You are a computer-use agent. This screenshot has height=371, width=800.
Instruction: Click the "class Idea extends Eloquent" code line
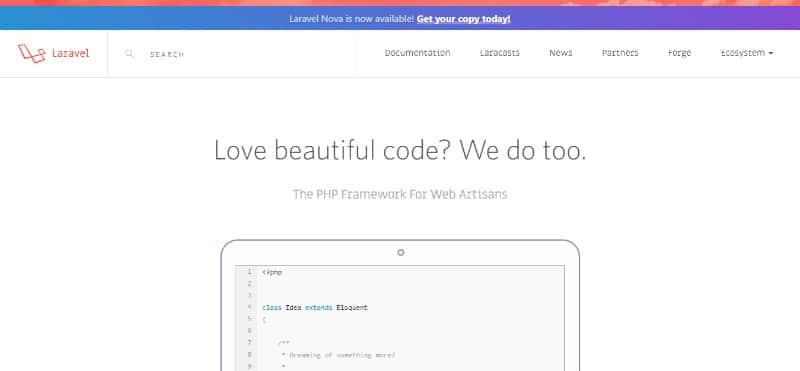(315, 308)
